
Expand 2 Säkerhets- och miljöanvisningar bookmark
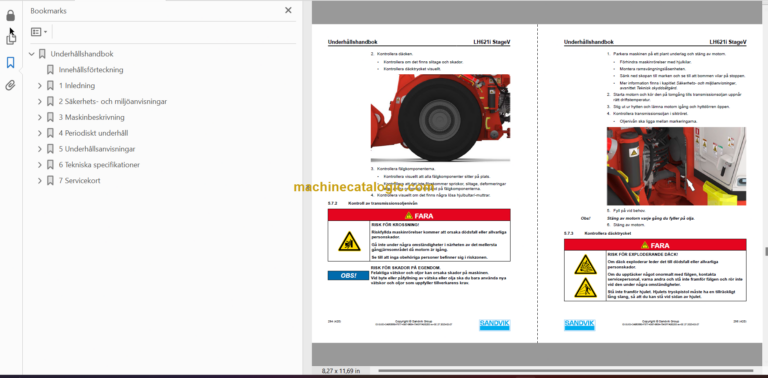click(40, 101)
